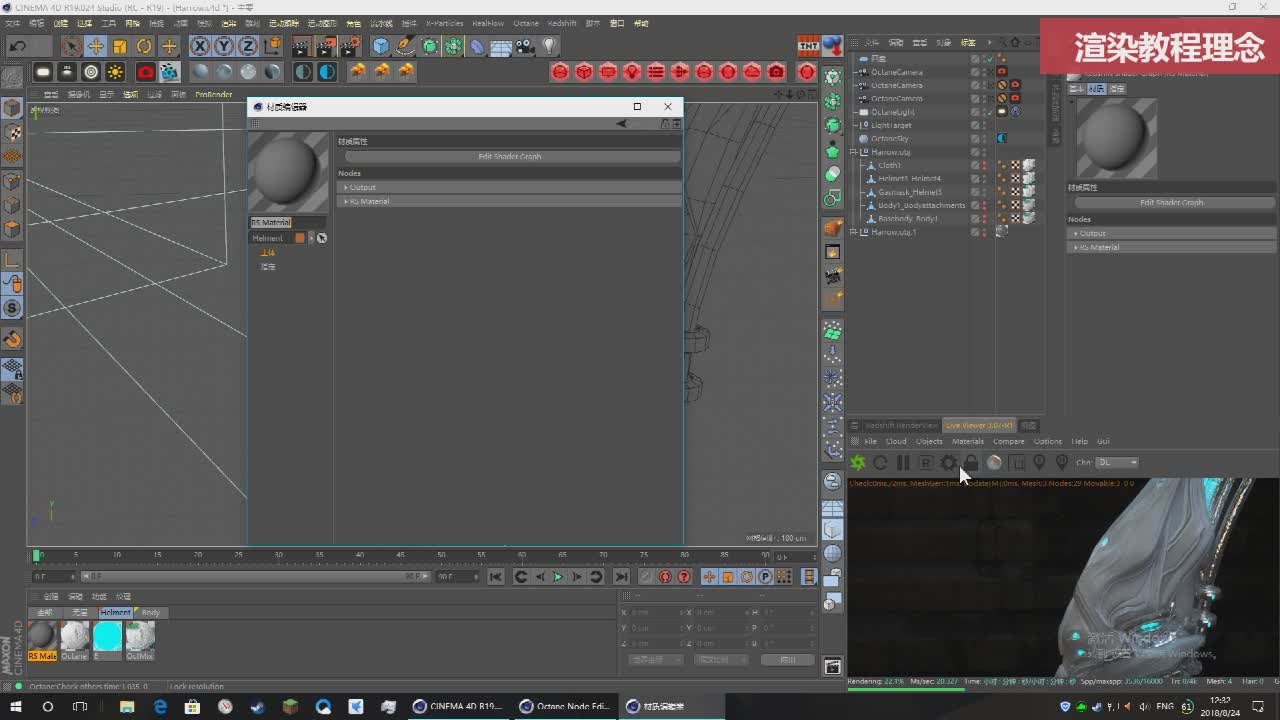Switch to Redshift RenderView tab
Image resolution: width=1280 pixels, height=720 pixels.
901,425
